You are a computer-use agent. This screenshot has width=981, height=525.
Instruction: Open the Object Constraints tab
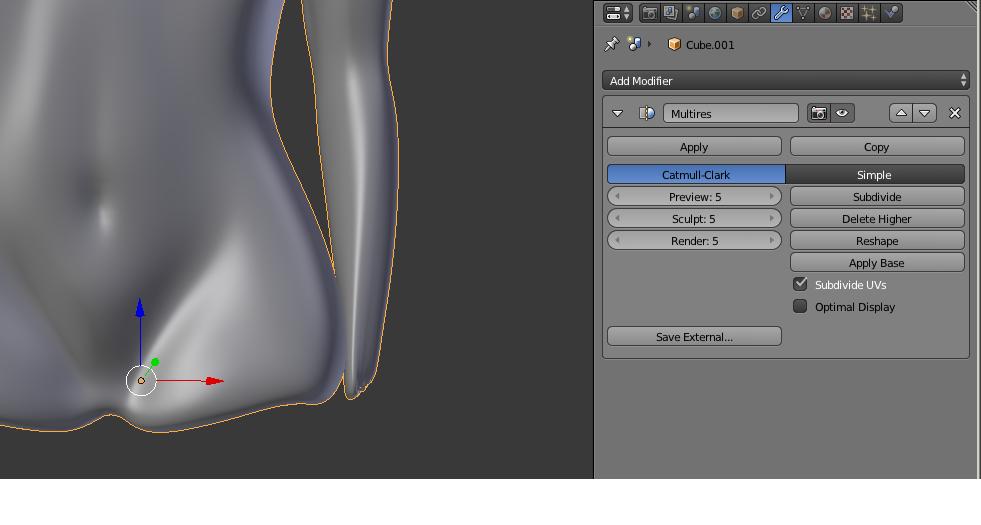[759, 13]
